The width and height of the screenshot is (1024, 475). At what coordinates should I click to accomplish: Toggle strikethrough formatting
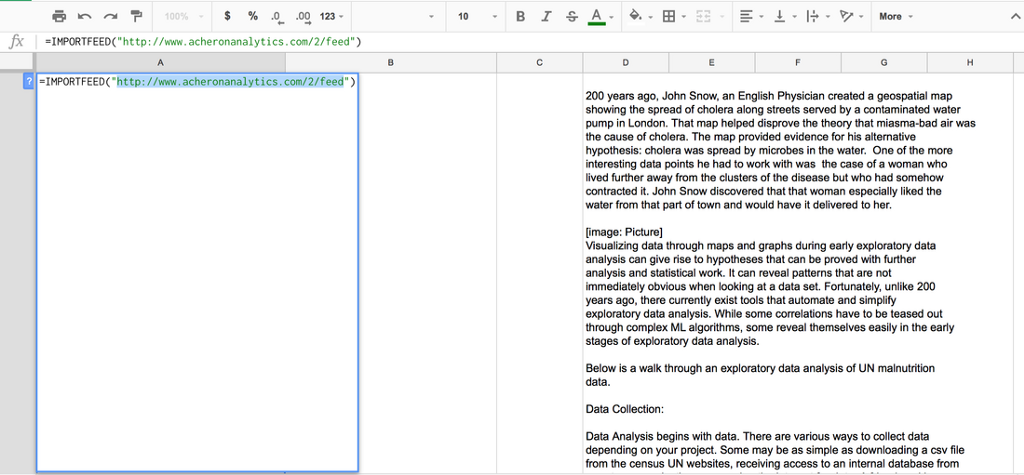pos(571,17)
